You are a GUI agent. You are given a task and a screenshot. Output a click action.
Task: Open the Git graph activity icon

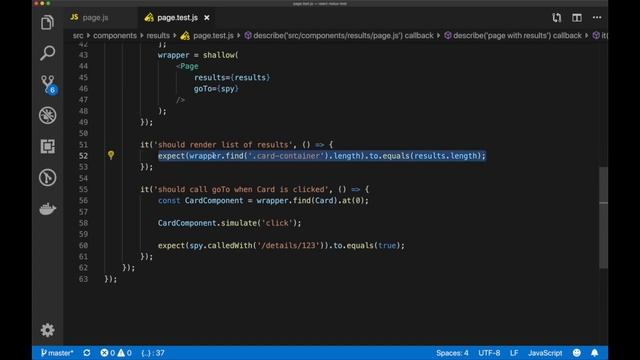pos(47,178)
